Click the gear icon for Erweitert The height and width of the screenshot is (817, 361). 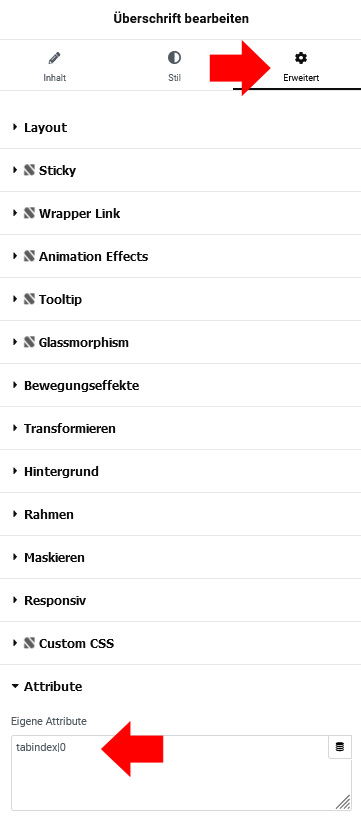click(301, 58)
